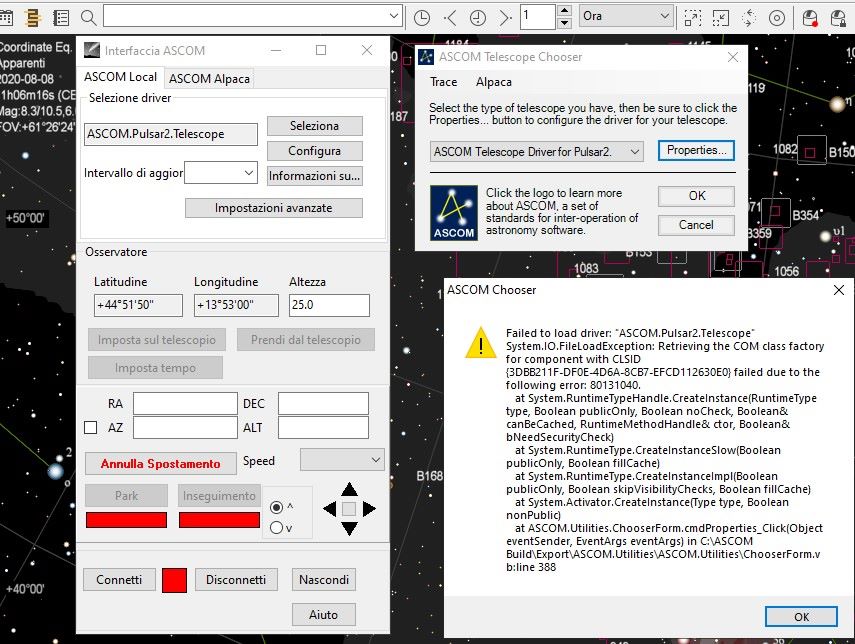This screenshot has height=644, width=855.
Task: Click the ALT coordinate field
Action: click(323, 428)
